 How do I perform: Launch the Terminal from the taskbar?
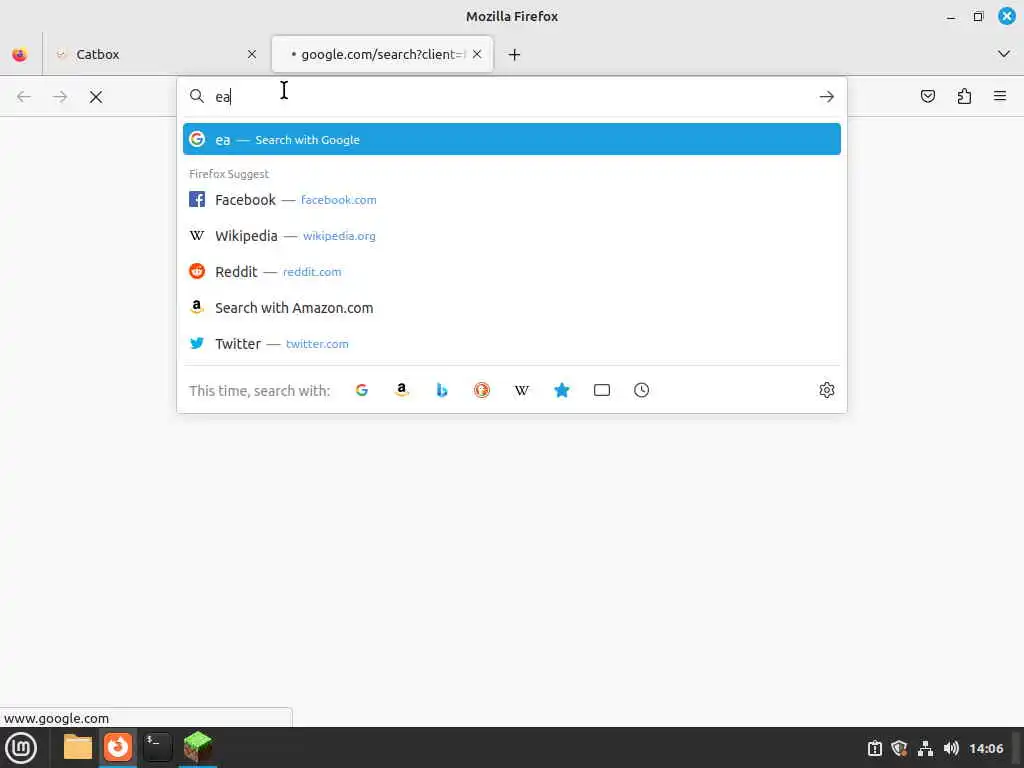(x=157, y=747)
